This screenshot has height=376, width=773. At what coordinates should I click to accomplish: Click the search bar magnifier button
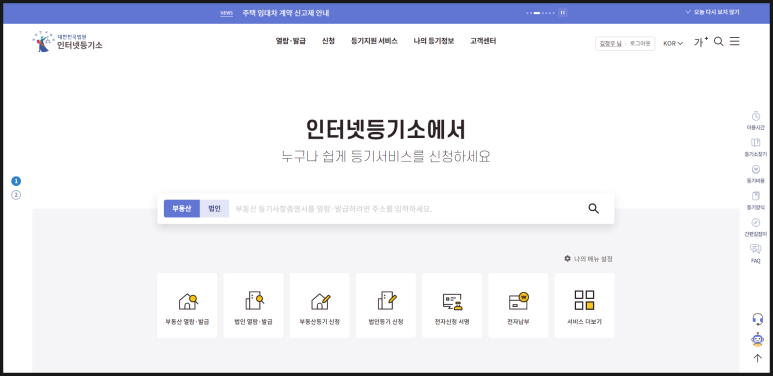coord(594,208)
